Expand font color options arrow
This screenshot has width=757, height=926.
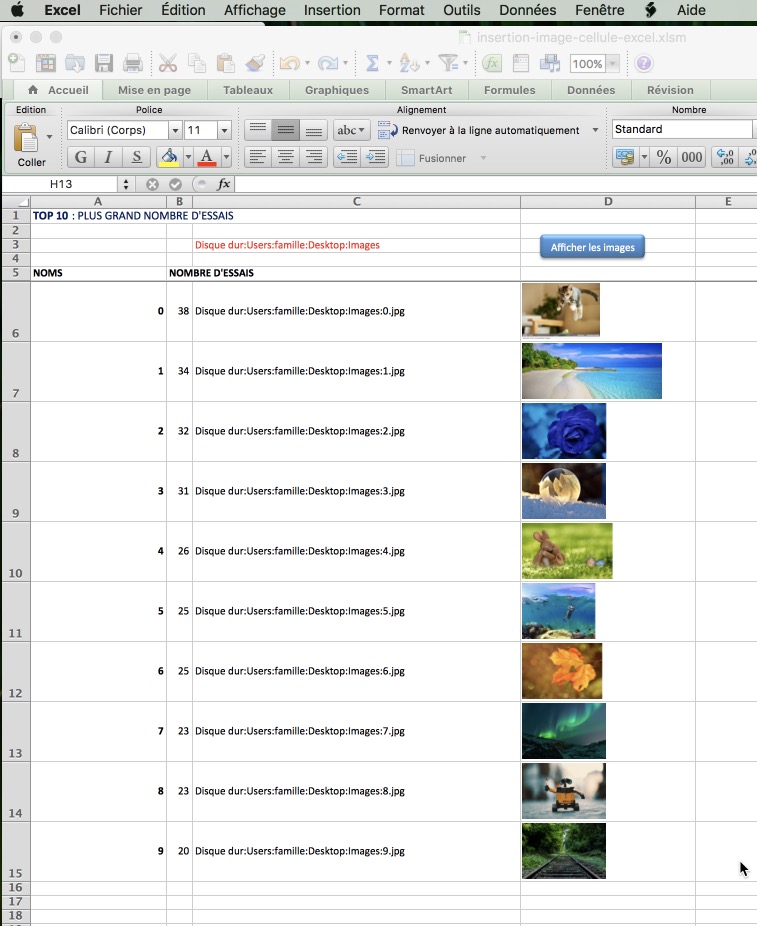click(x=226, y=157)
